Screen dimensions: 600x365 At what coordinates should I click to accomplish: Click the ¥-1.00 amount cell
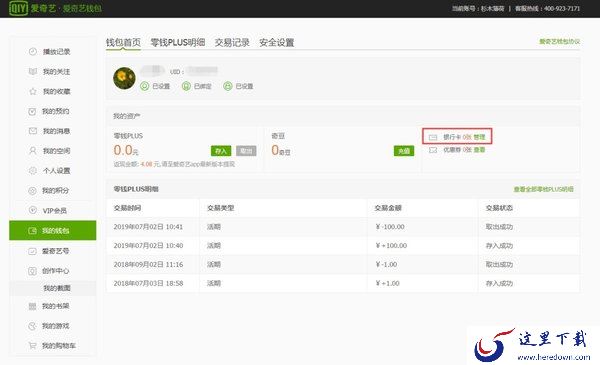click(x=386, y=264)
